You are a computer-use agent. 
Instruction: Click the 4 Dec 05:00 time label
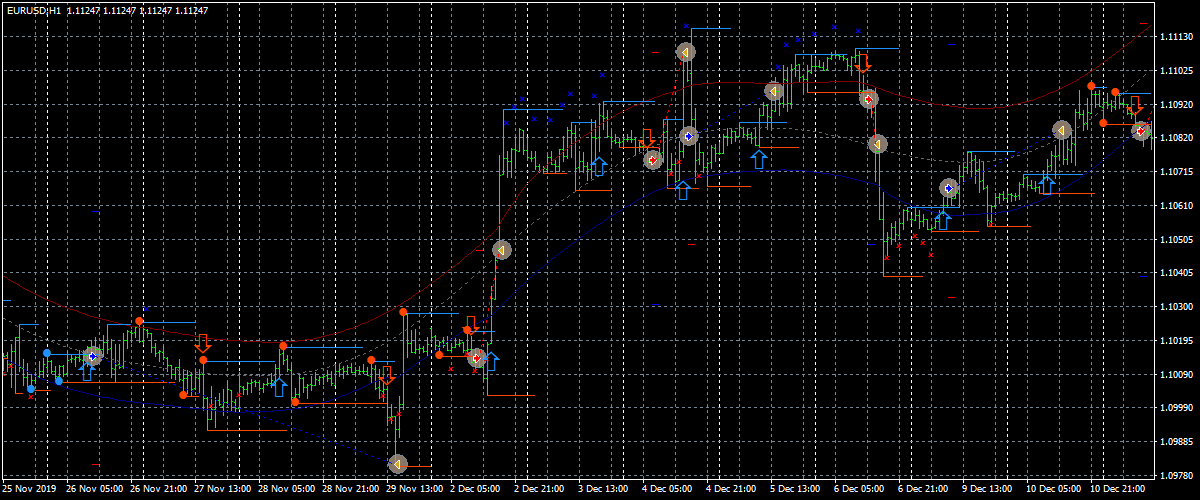point(668,490)
